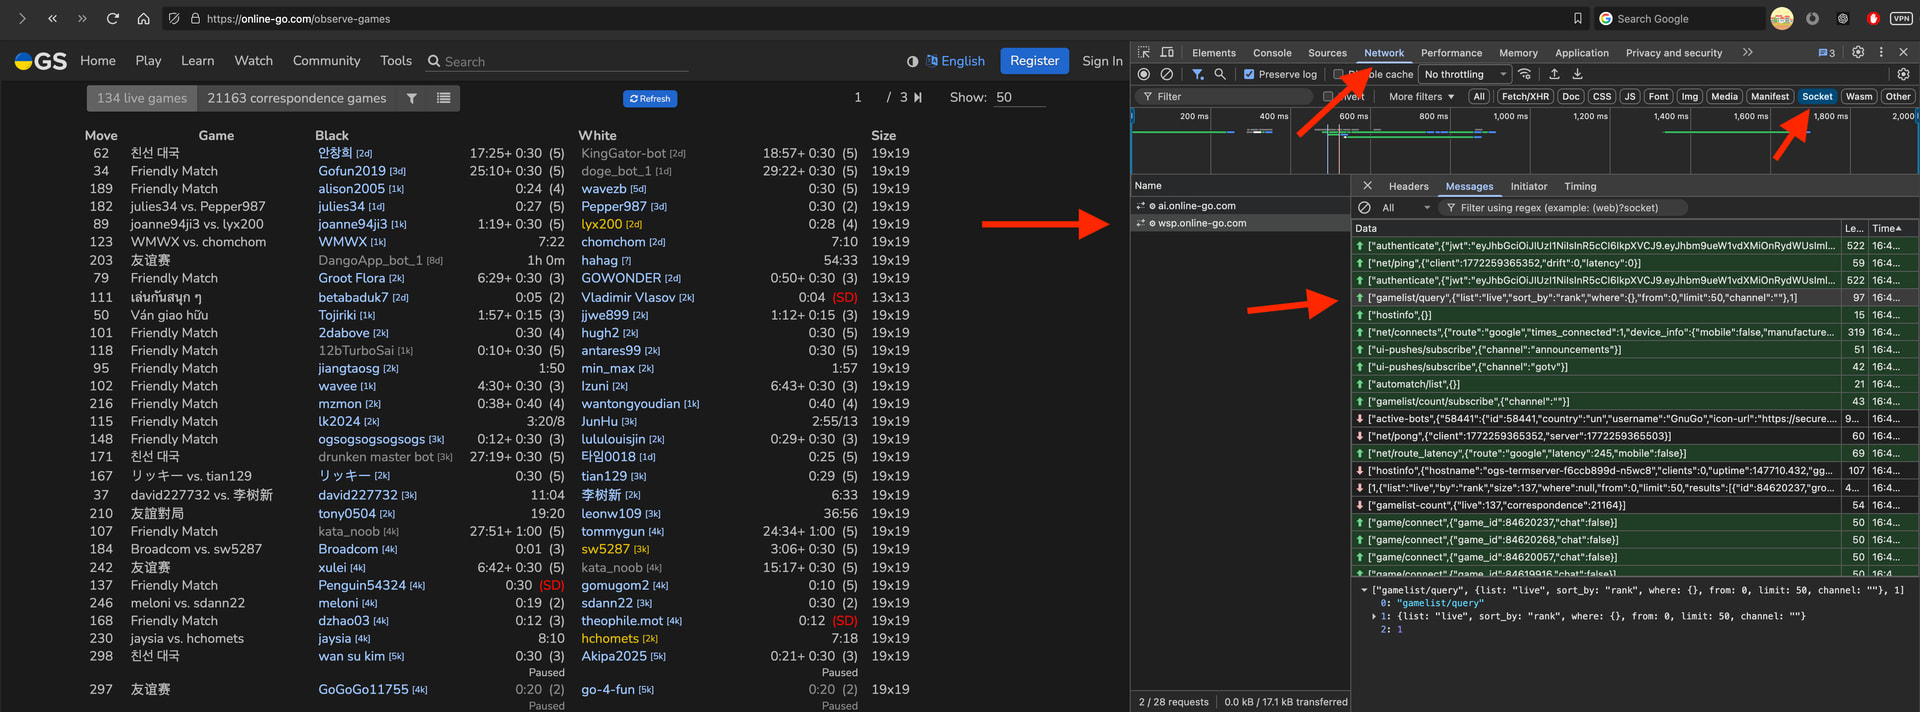
Task: Switch game list to thumbnail view icon
Action: point(443,98)
